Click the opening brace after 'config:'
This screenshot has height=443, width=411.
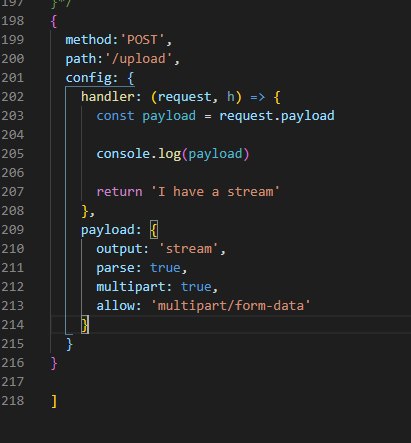tap(131, 78)
